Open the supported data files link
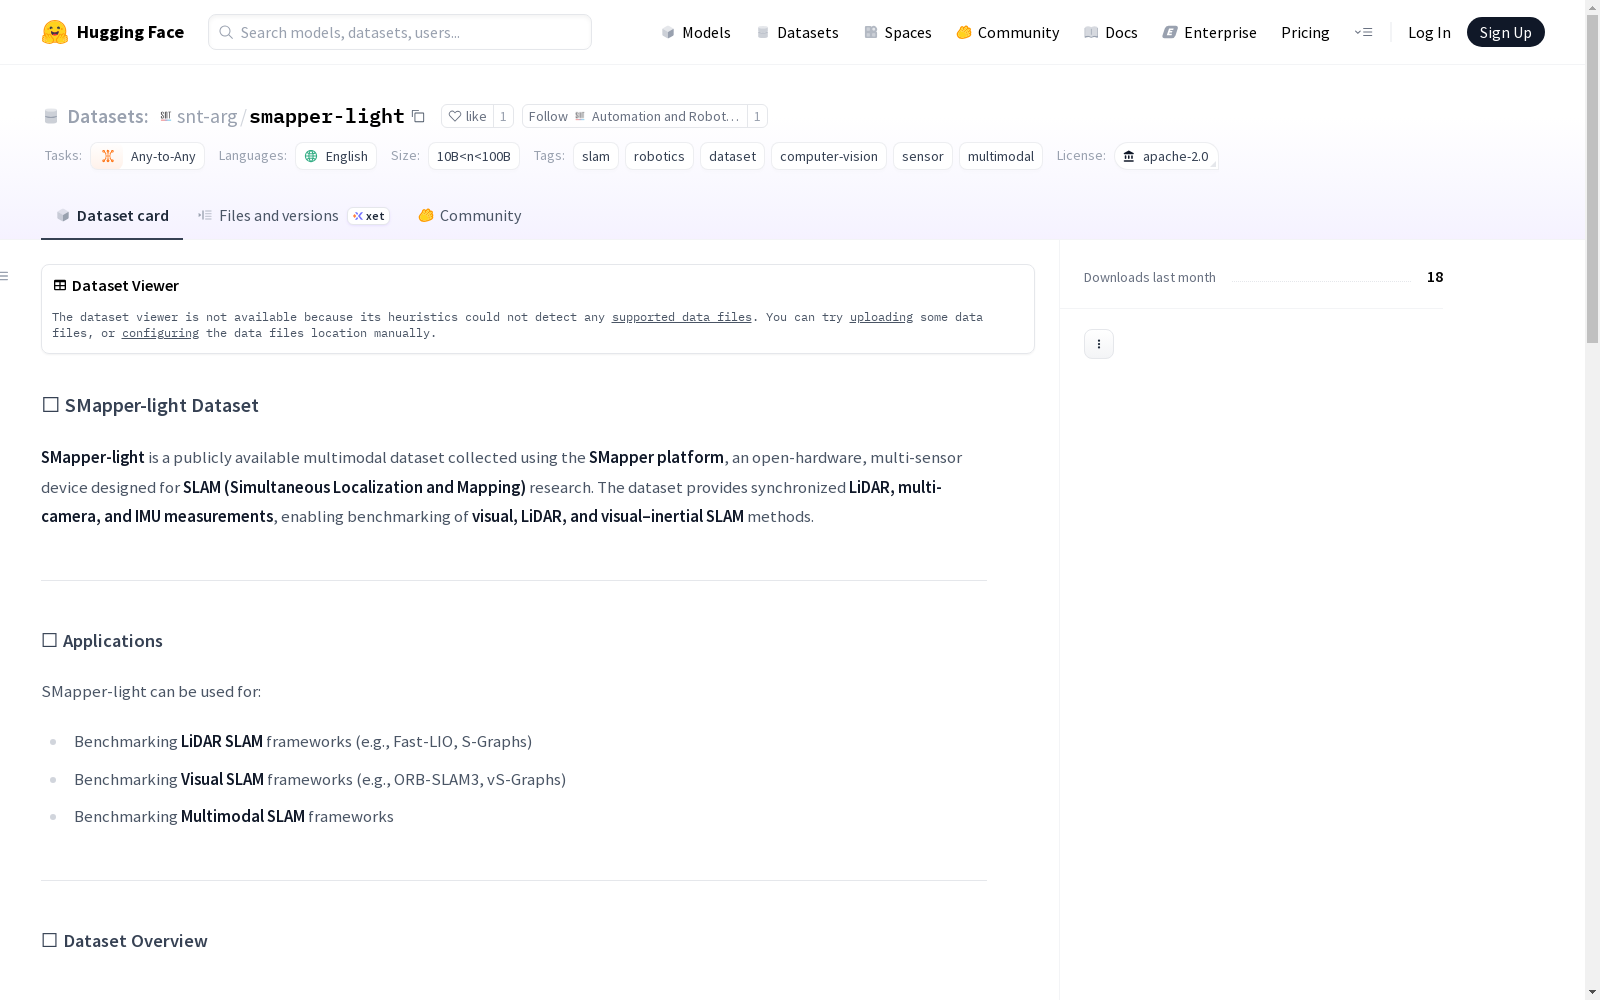The image size is (1600, 1000). (682, 317)
